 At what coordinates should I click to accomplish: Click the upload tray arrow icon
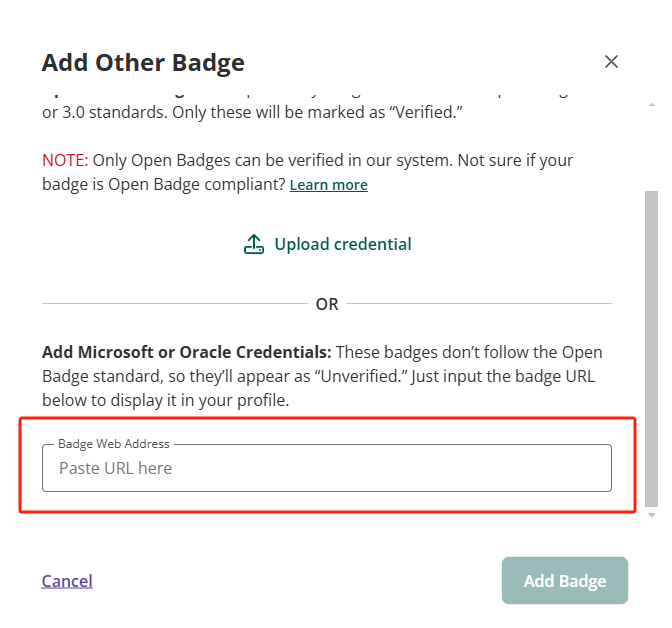coord(254,244)
